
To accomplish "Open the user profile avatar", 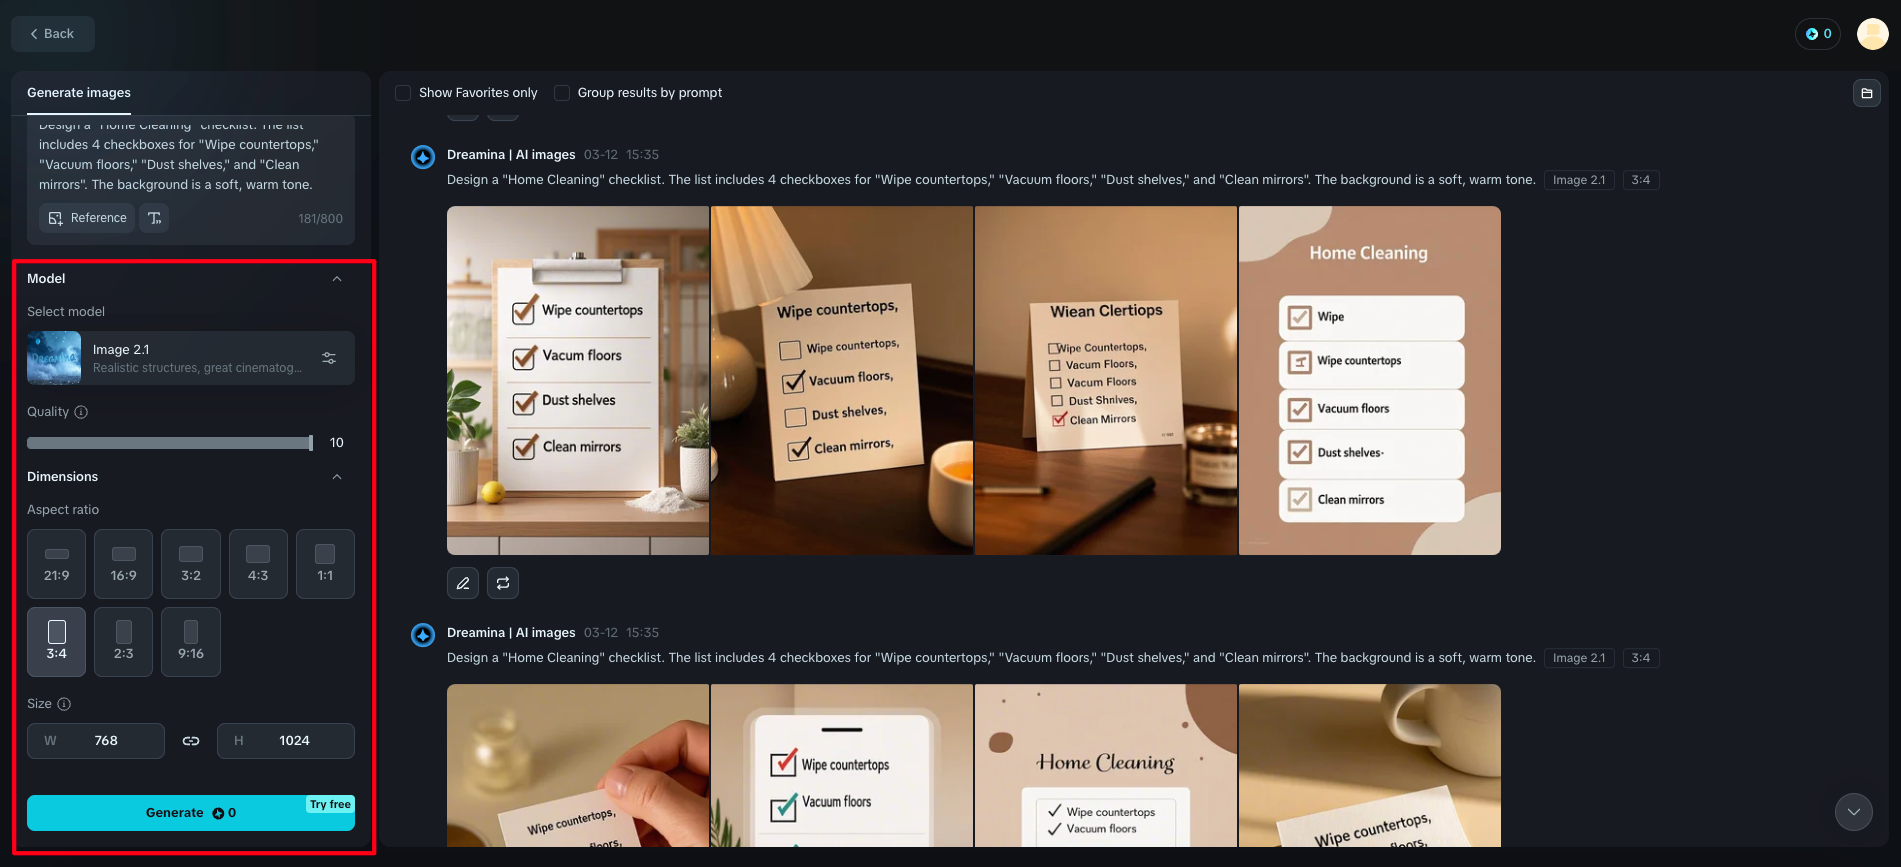I will tap(1872, 34).
